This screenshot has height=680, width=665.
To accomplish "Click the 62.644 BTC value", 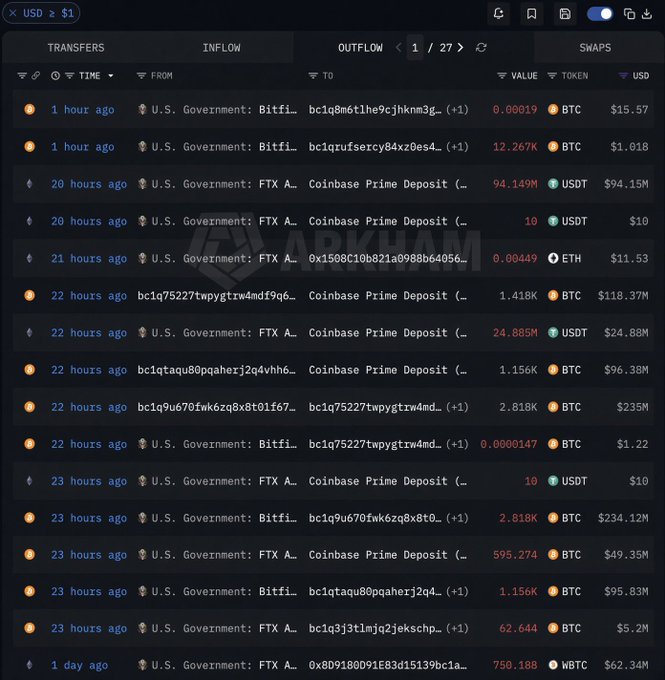I will [518, 628].
